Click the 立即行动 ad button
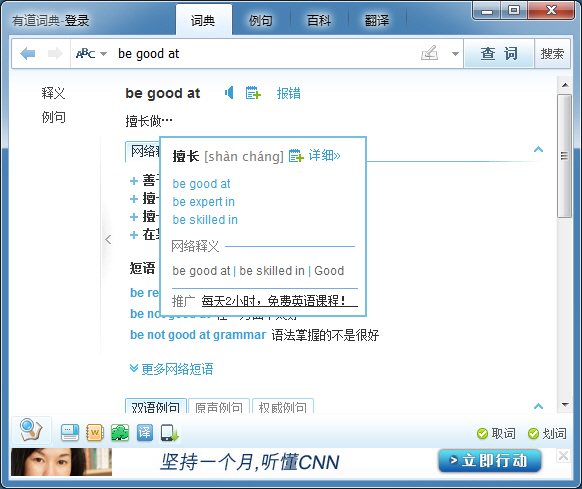The width and height of the screenshot is (582, 489). click(x=490, y=461)
